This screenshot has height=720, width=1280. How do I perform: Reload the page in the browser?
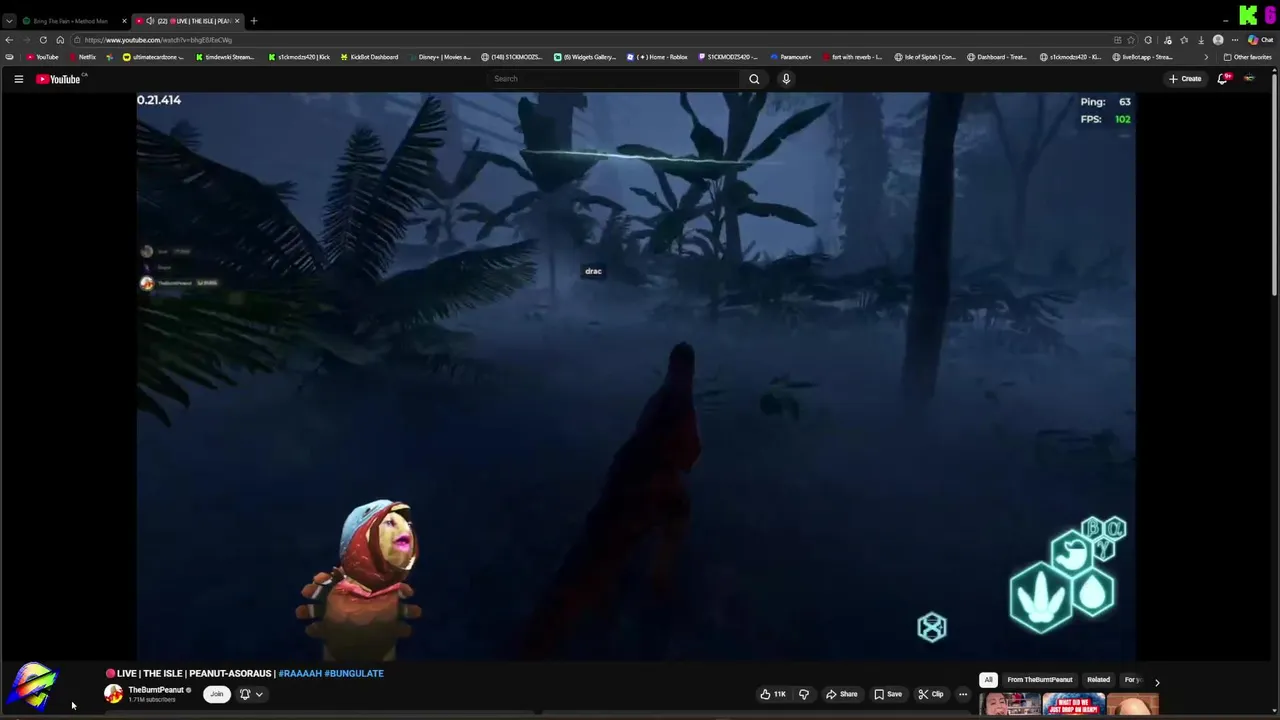(x=43, y=40)
